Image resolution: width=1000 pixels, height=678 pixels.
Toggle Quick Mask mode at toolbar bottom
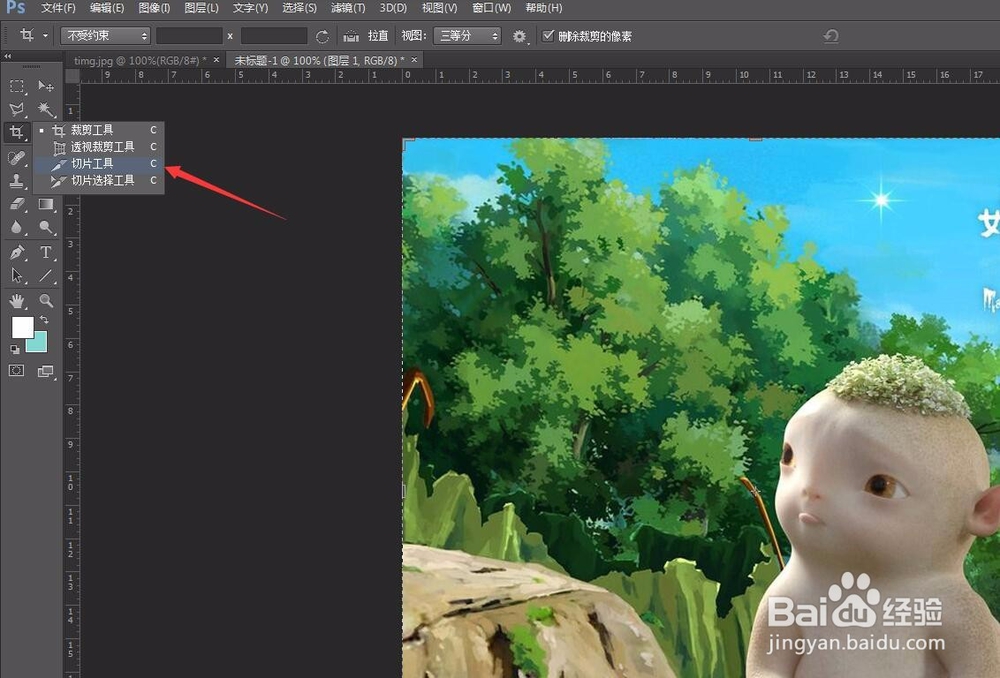point(16,370)
